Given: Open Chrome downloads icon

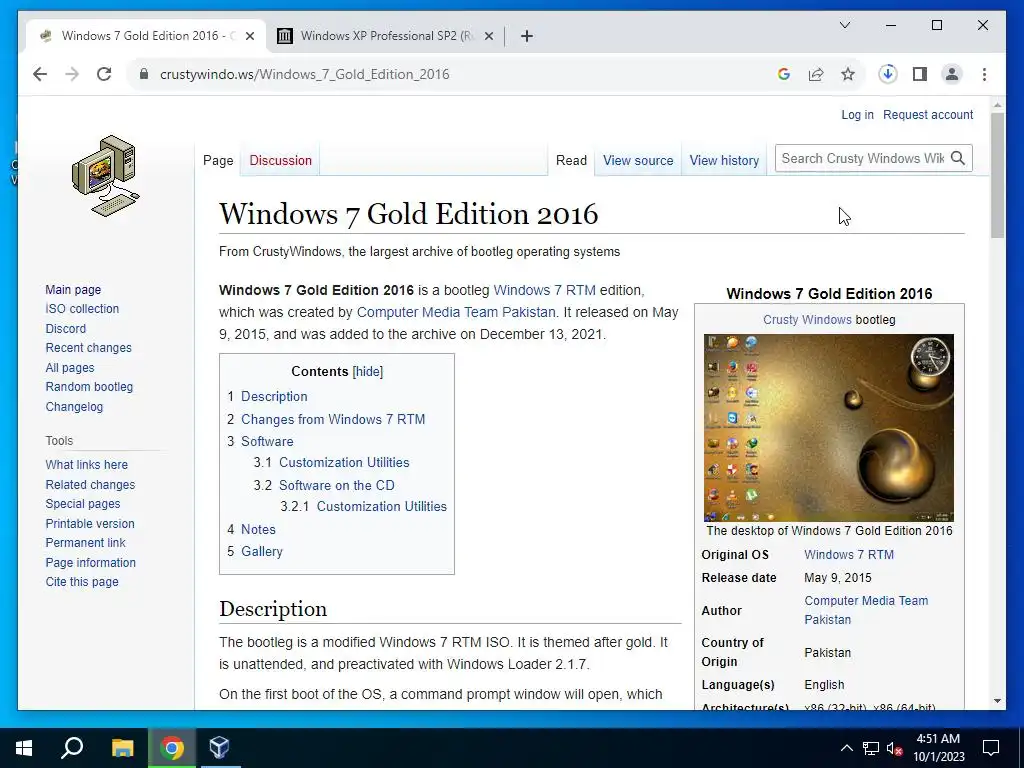Looking at the screenshot, I should pos(888,74).
